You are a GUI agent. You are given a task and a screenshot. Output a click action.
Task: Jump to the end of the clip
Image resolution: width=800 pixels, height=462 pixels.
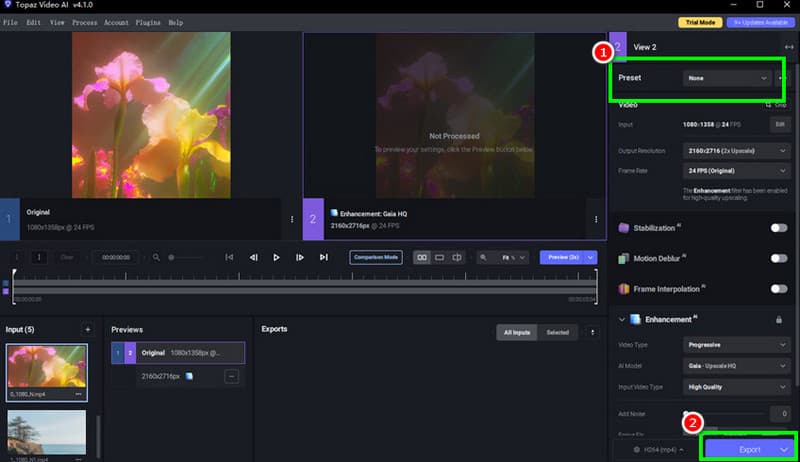pyautogui.click(x=323, y=257)
